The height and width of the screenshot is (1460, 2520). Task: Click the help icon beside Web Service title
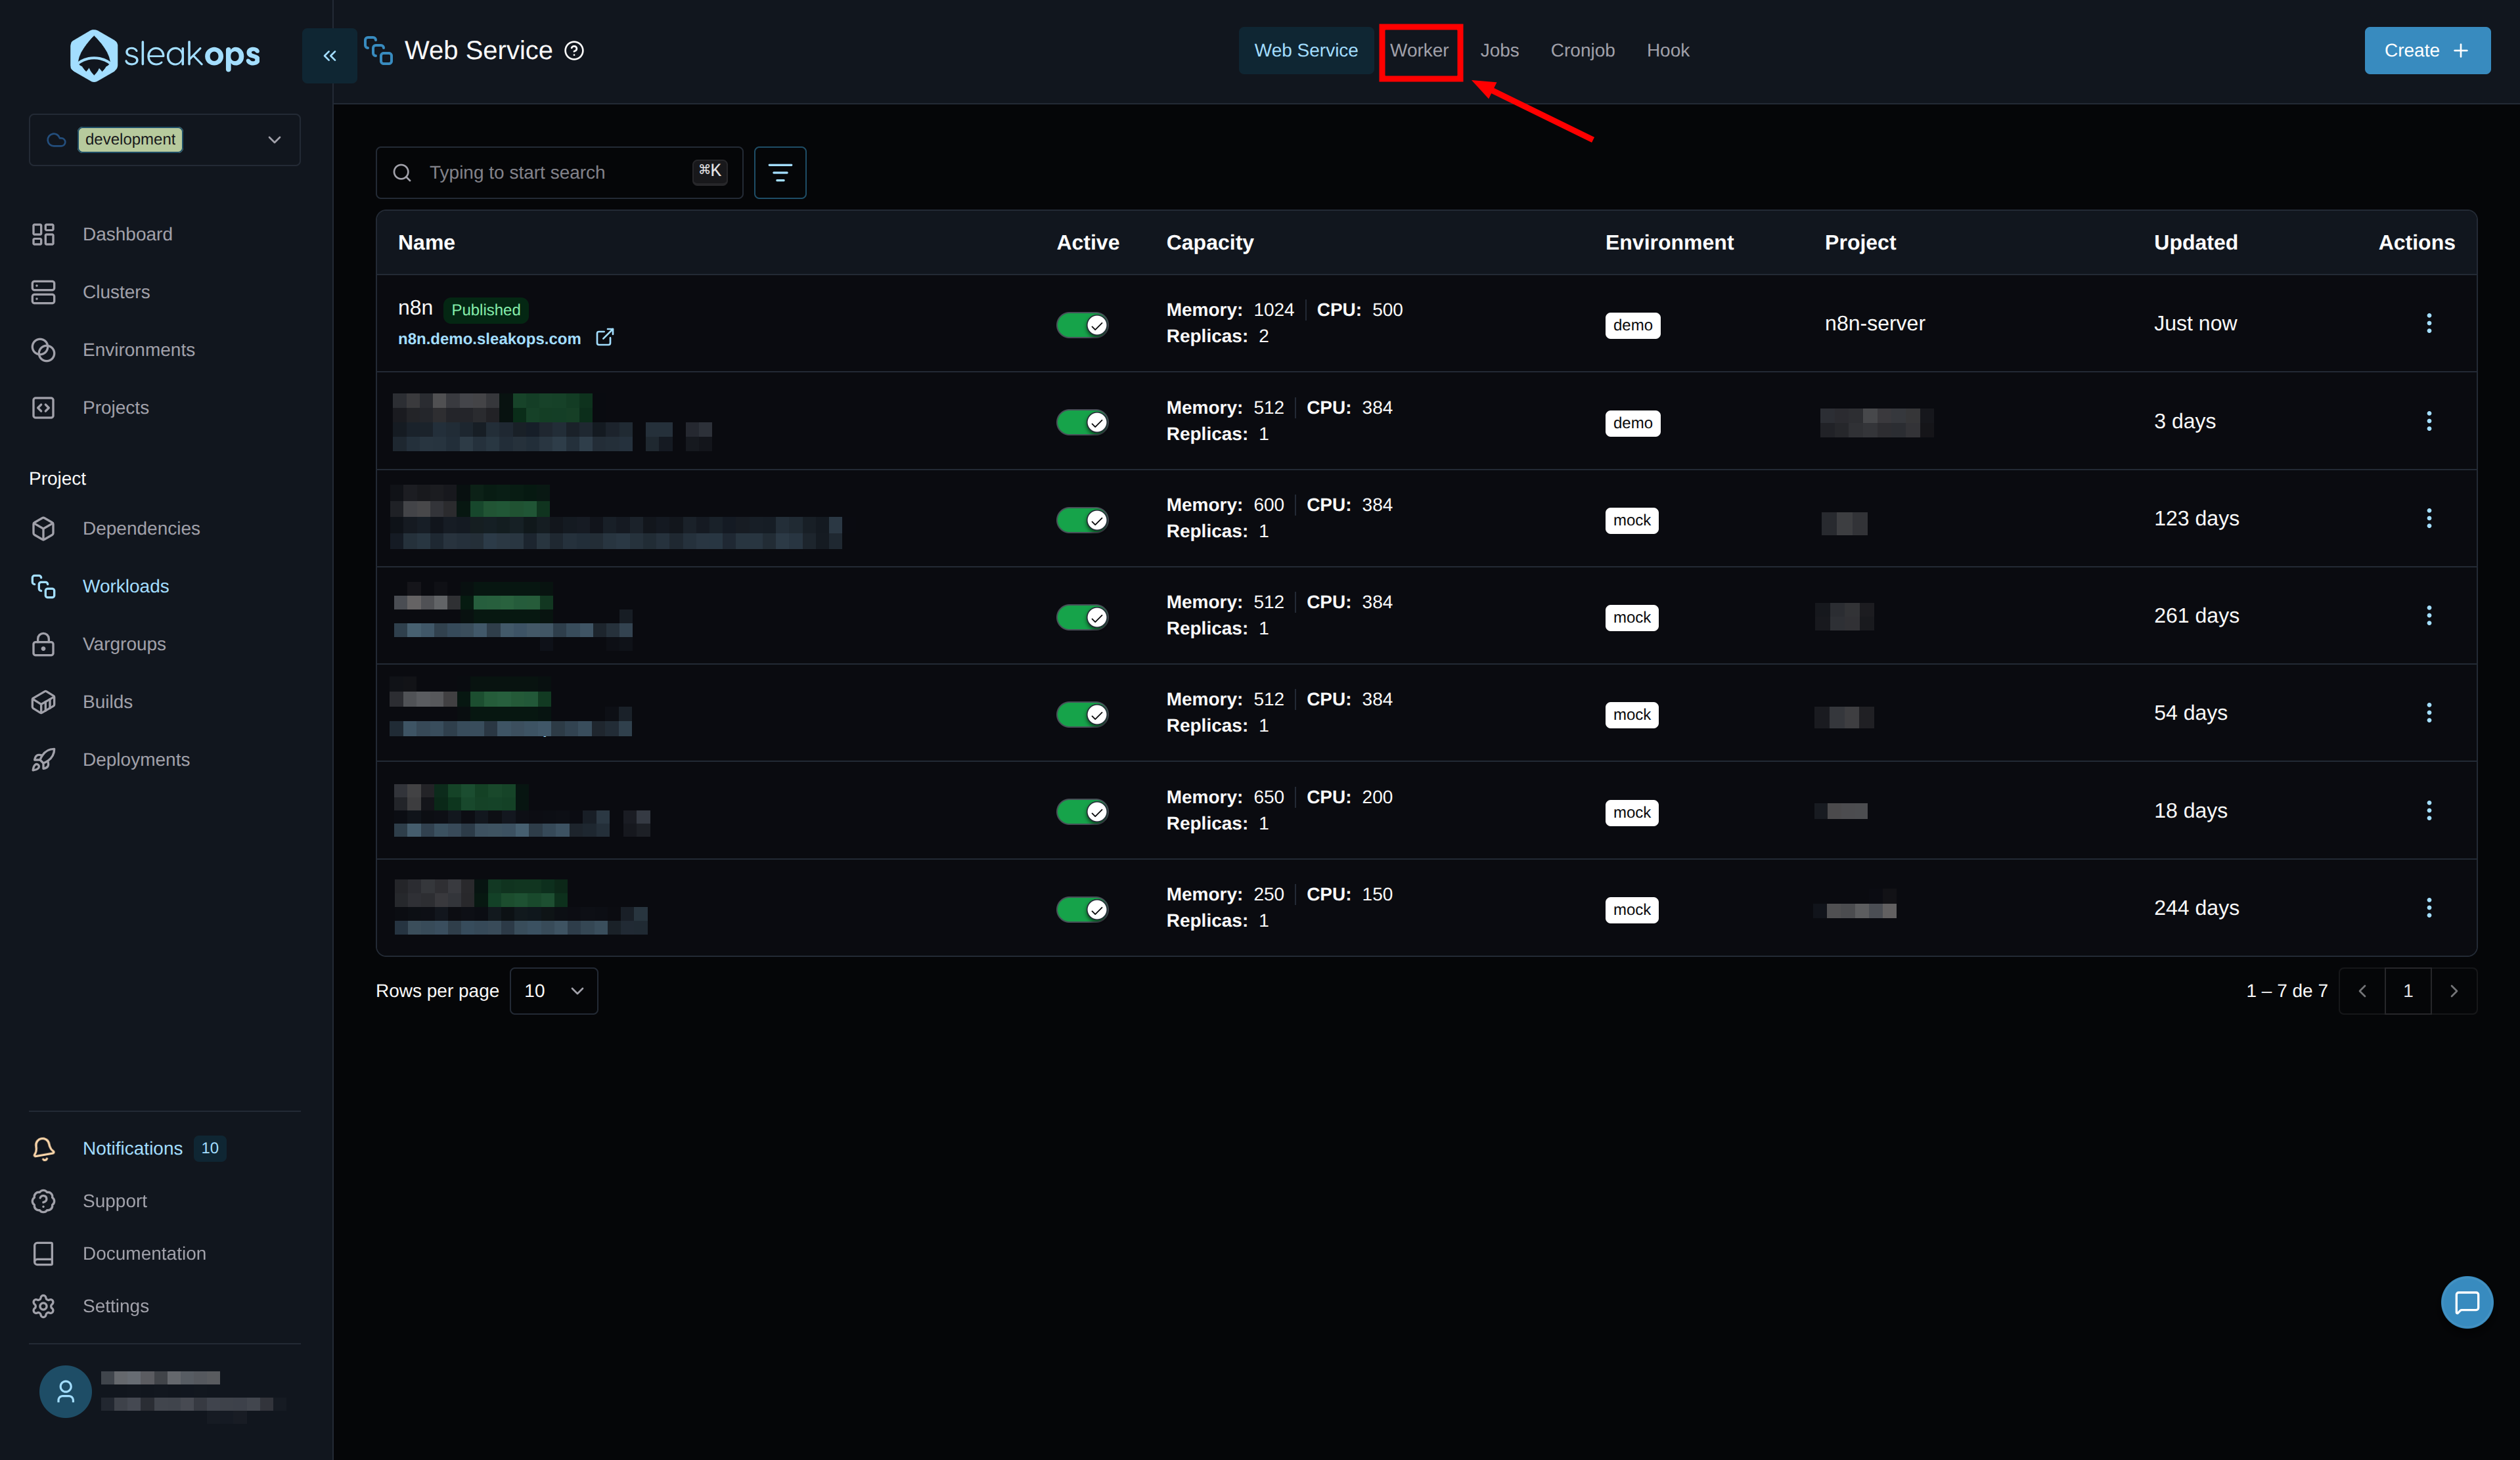point(574,51)
